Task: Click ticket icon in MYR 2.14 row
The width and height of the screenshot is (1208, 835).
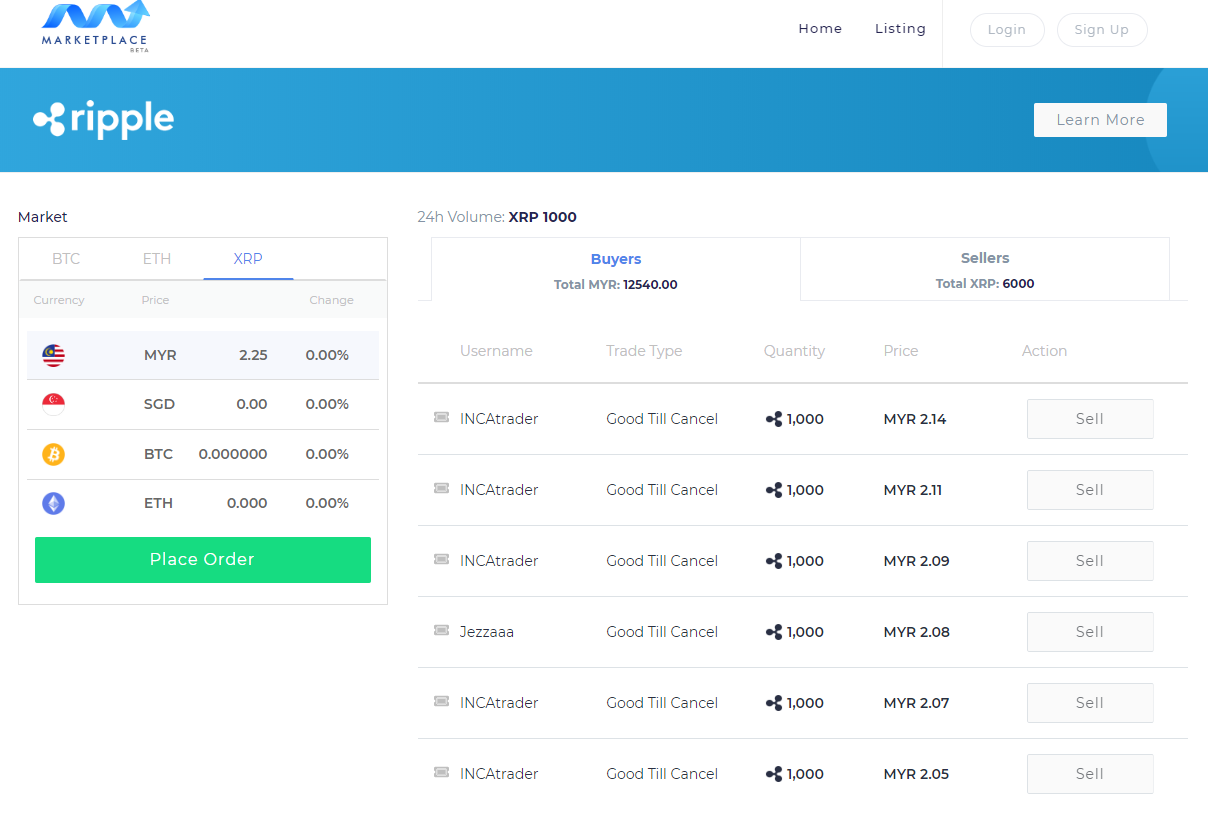Action: (441, 417)
